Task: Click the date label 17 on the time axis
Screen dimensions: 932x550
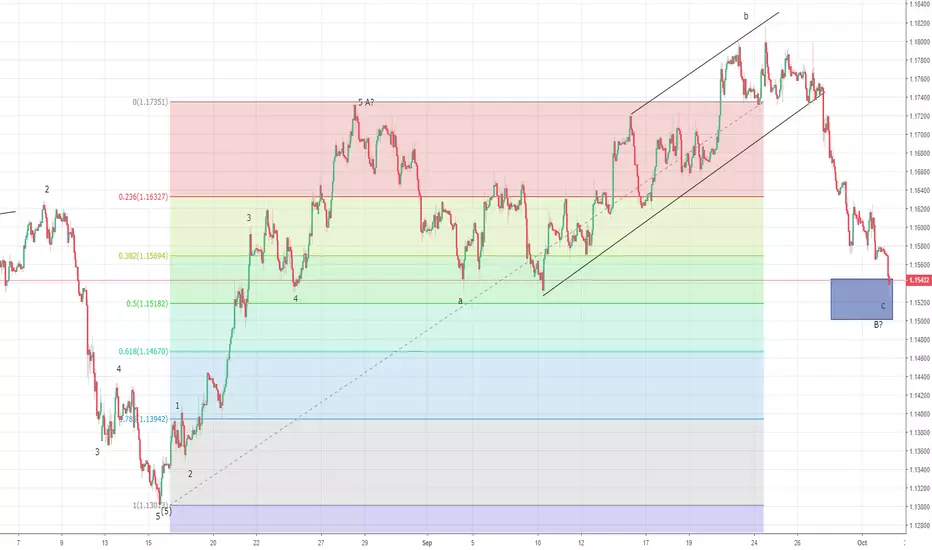Action: coord(646,543)
